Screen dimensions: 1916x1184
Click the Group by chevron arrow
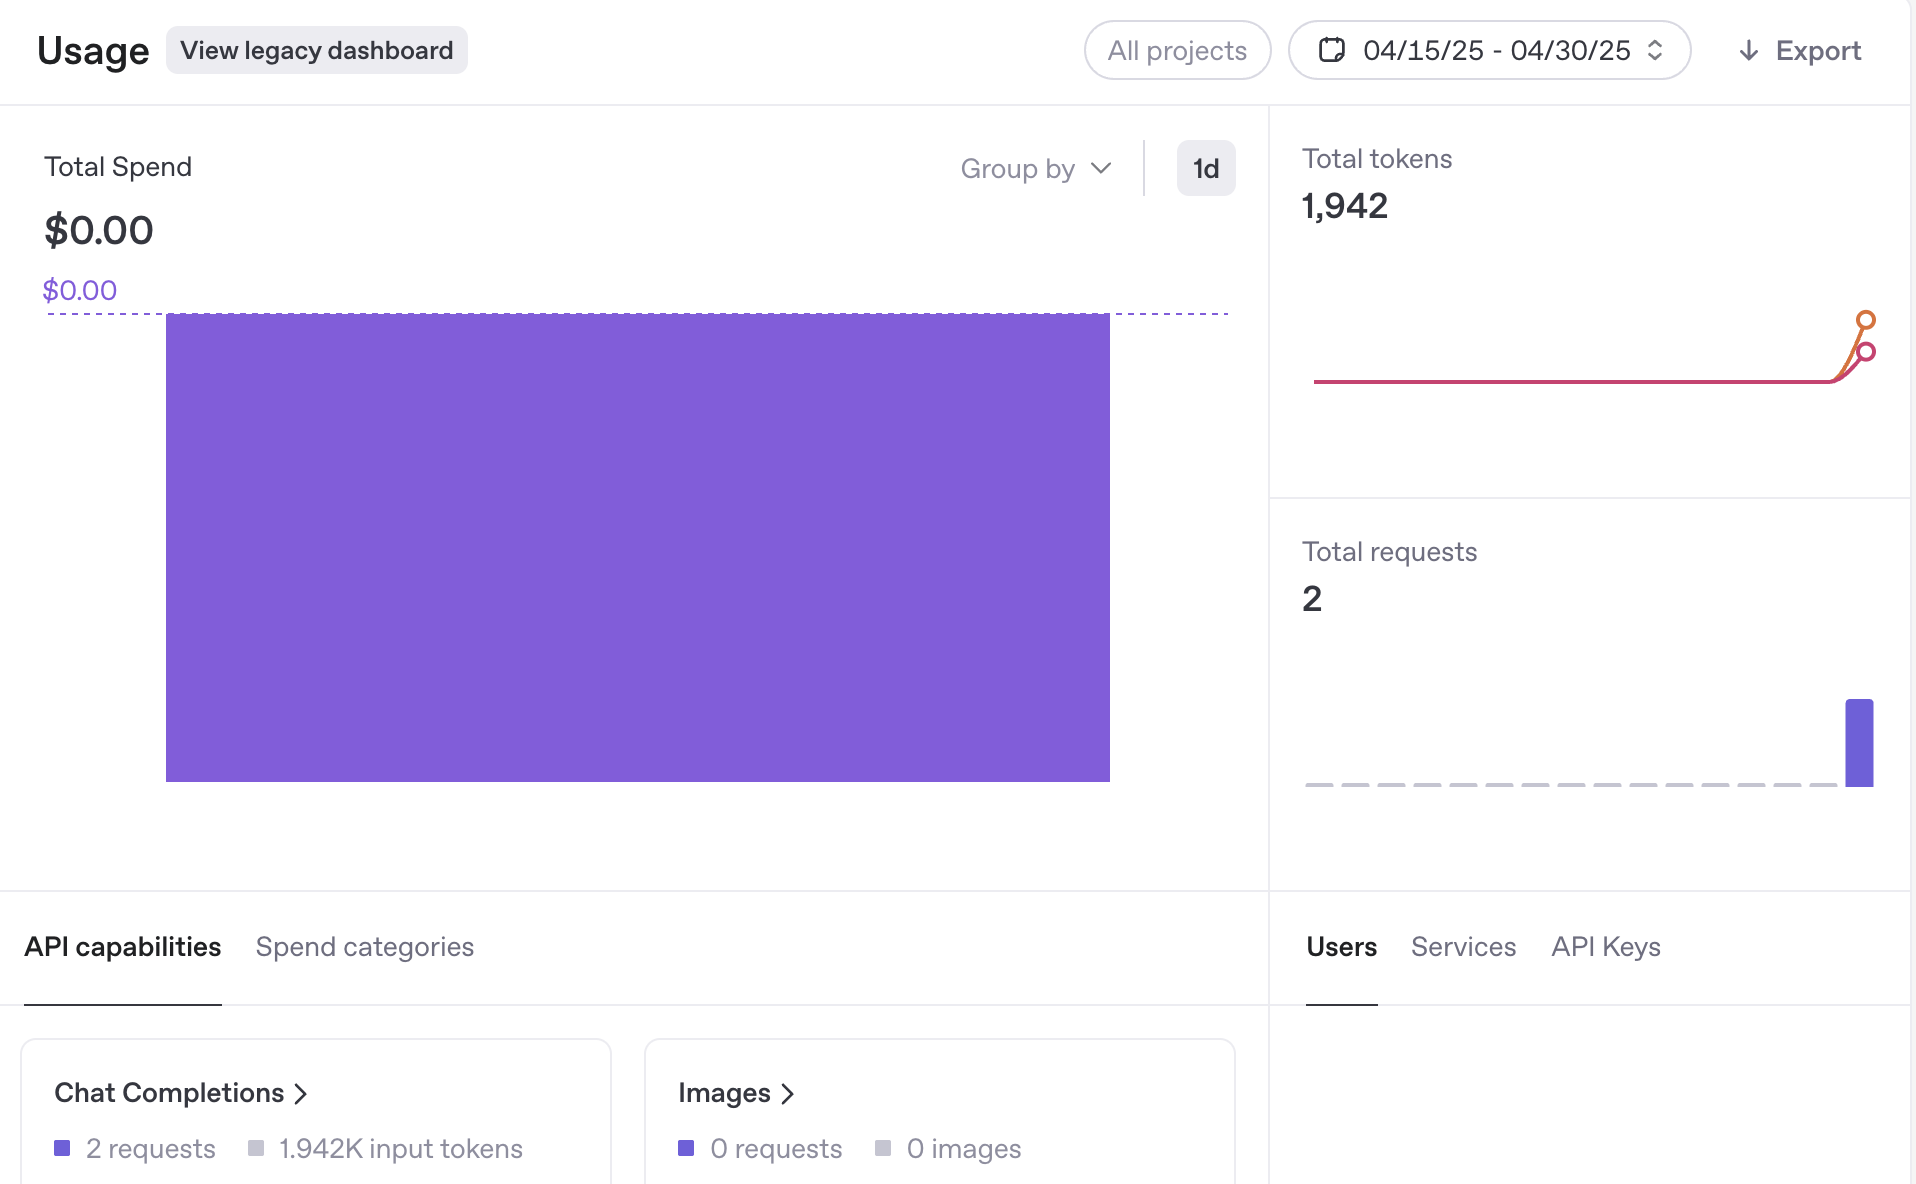pos(1101,168)
